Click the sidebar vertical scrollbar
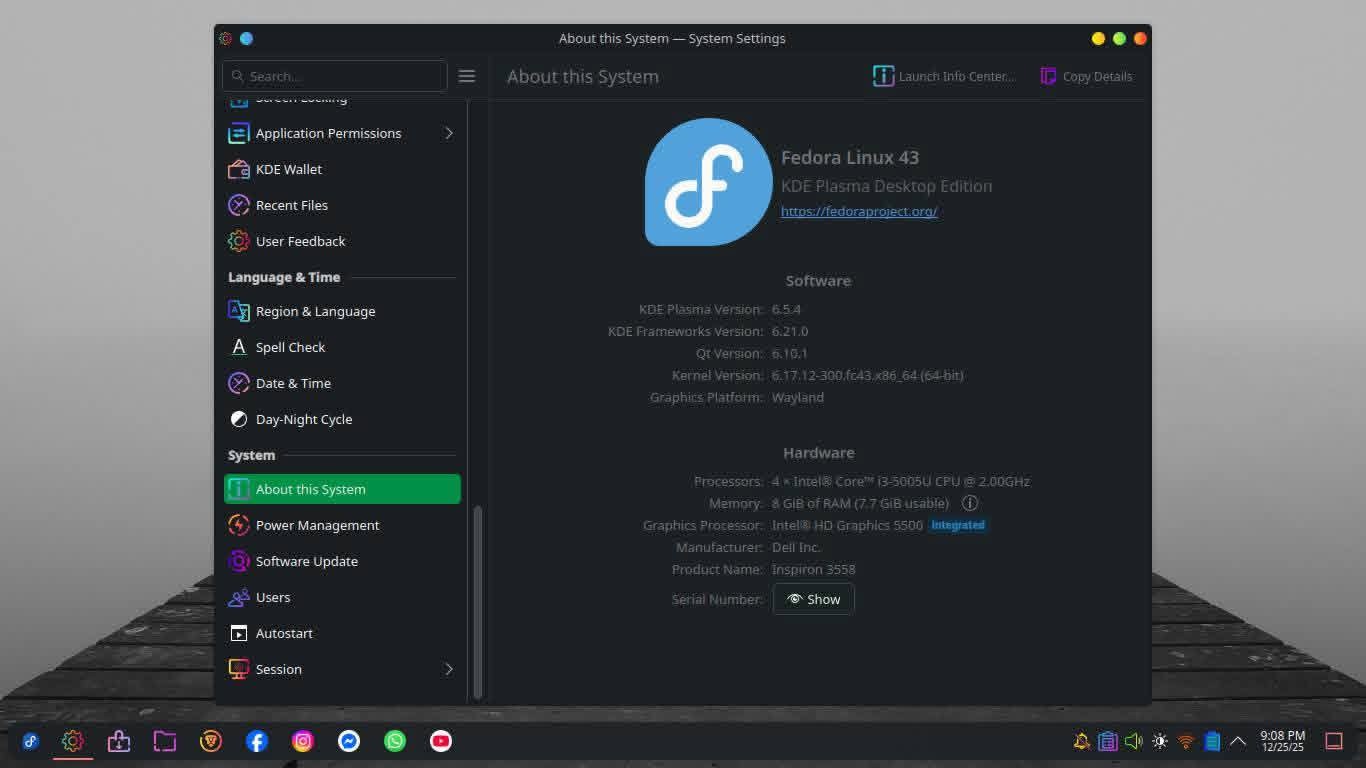Image resolution: width=1366 pixels, height=768 pixels. tap(477, 602)
